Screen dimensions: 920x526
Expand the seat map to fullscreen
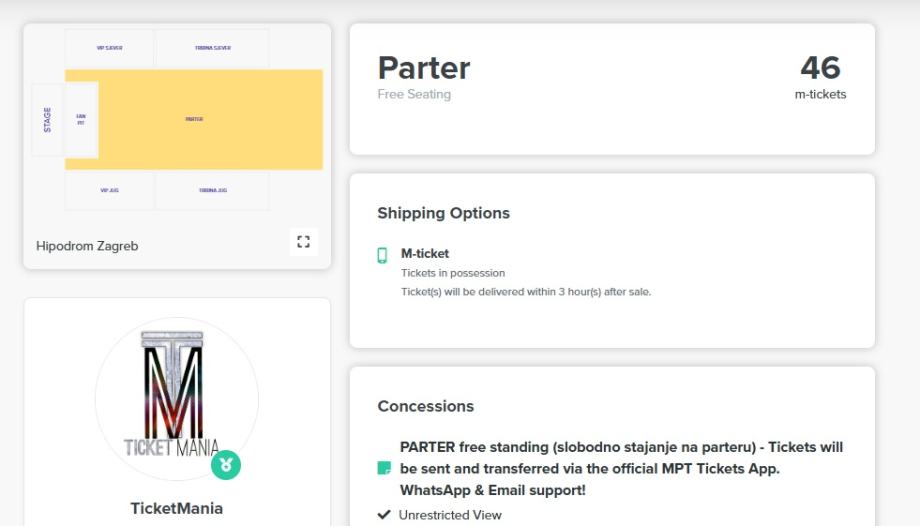coord(304,243)
